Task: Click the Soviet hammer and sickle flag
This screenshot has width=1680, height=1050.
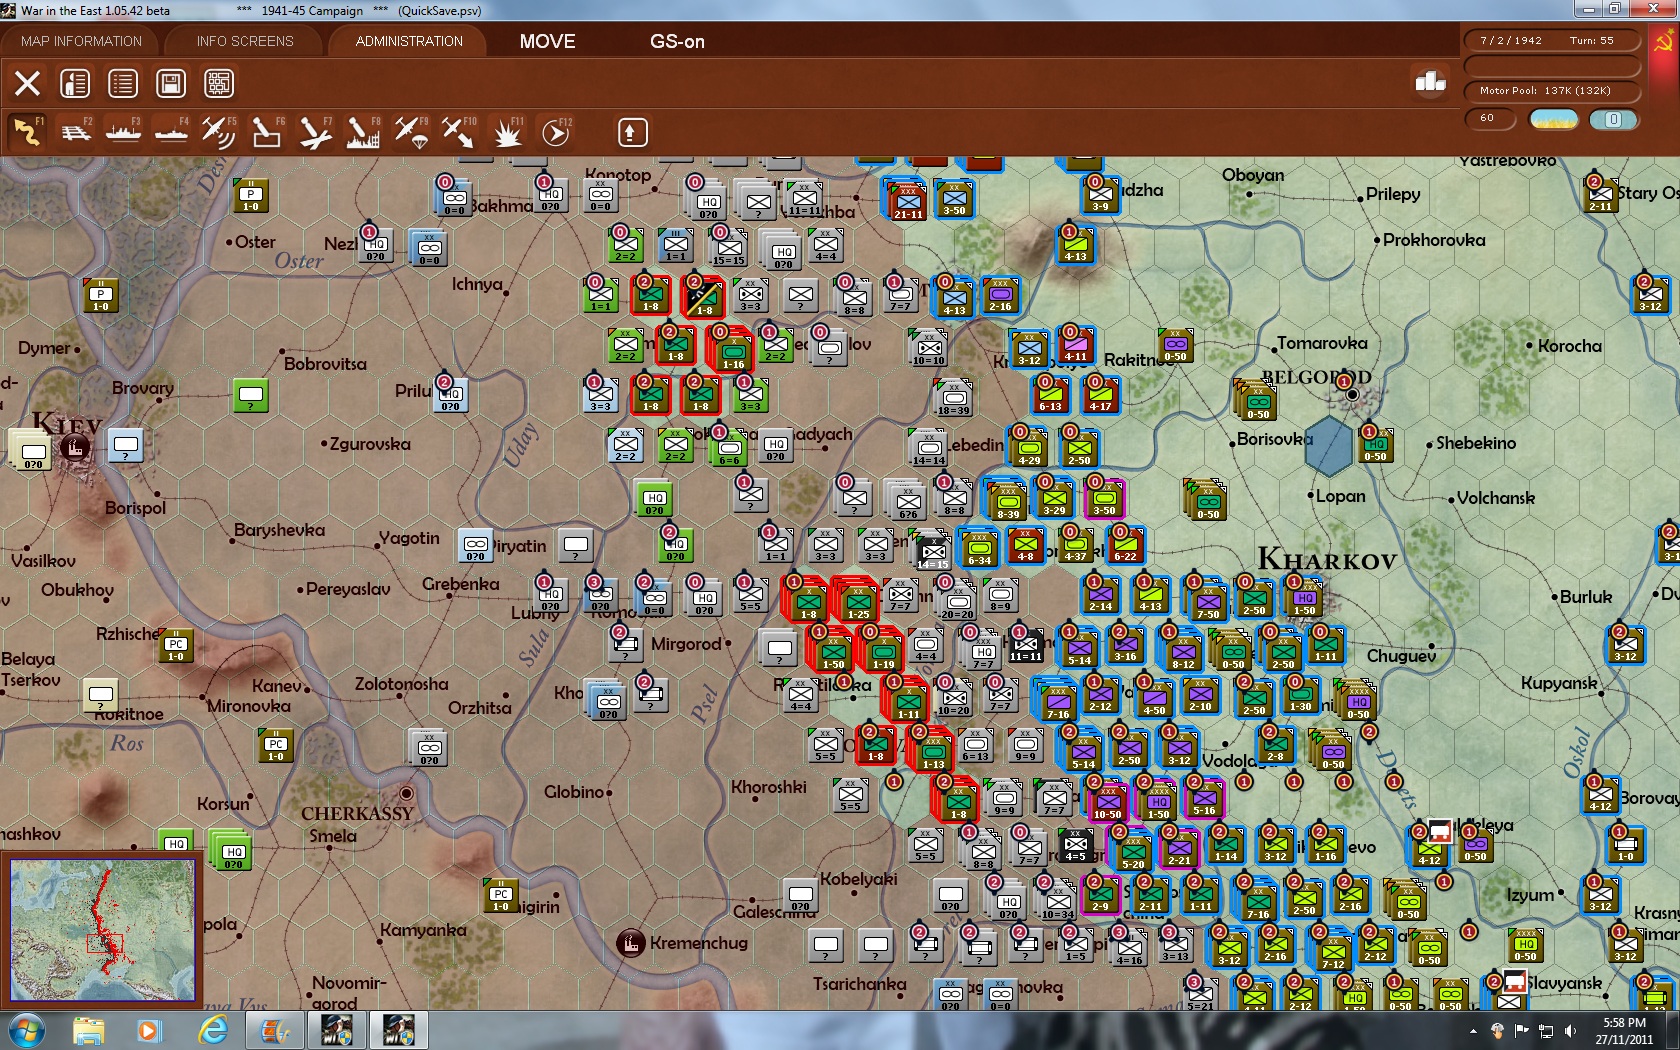Action: point(1665,42)
